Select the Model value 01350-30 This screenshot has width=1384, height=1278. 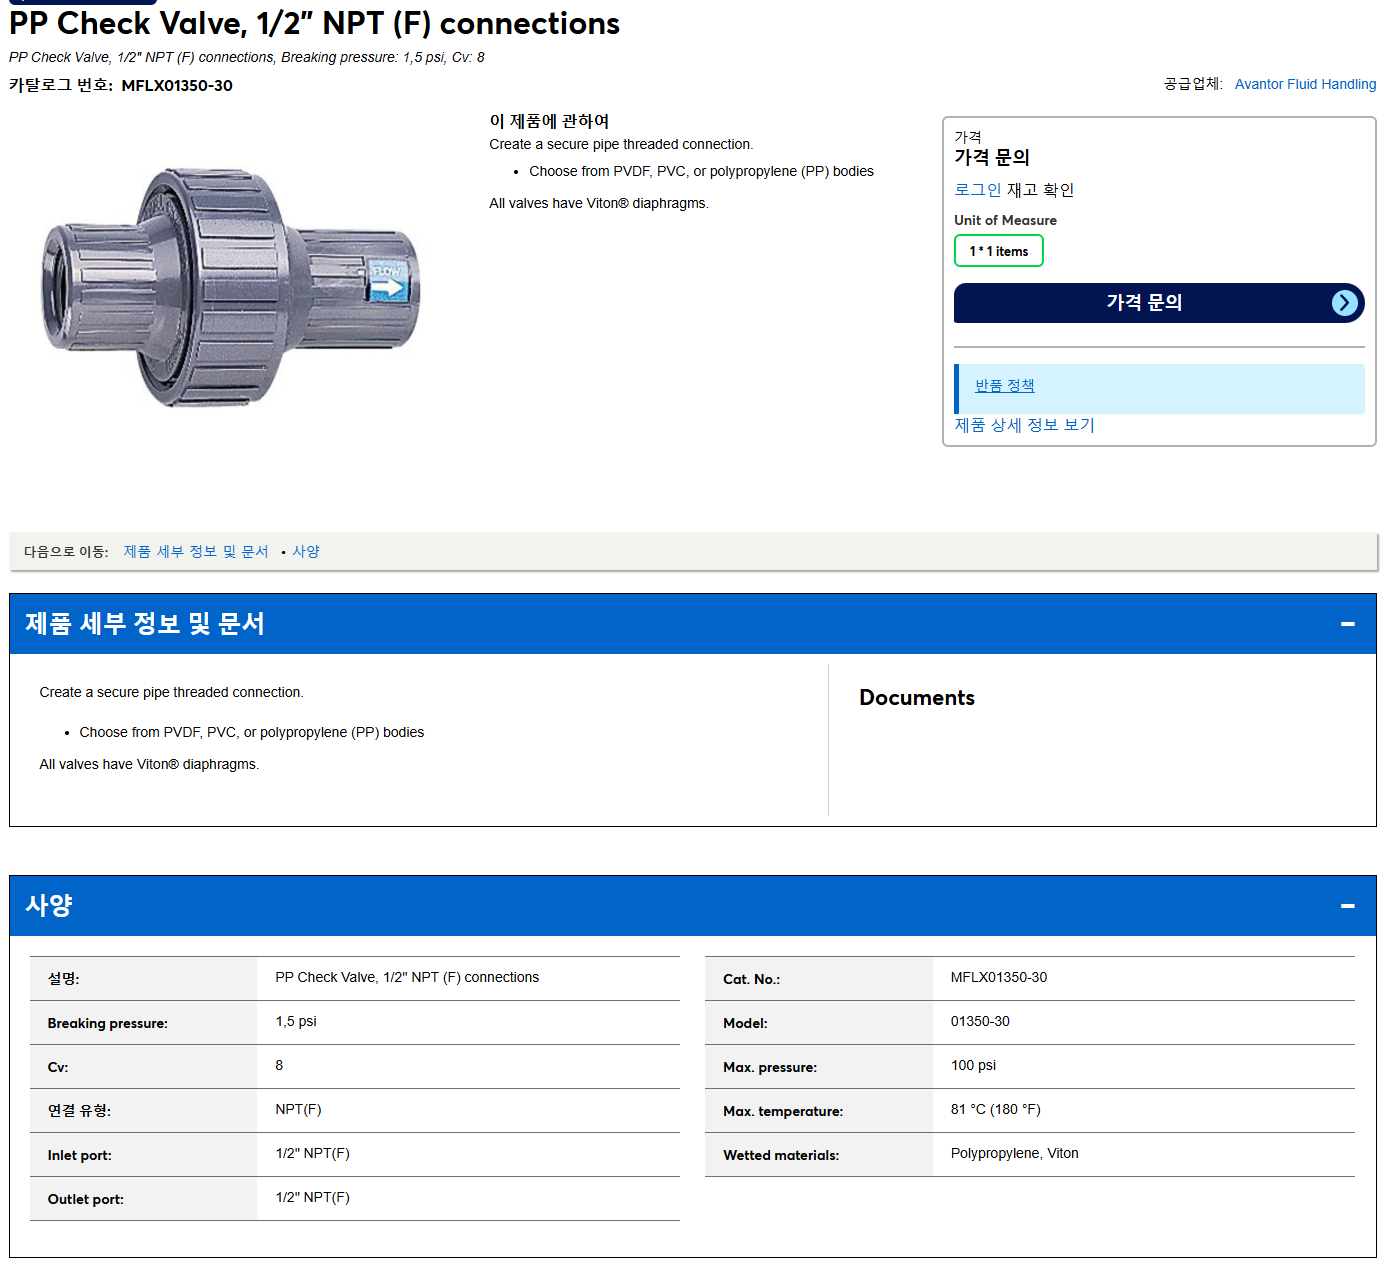pos(980,1022)
